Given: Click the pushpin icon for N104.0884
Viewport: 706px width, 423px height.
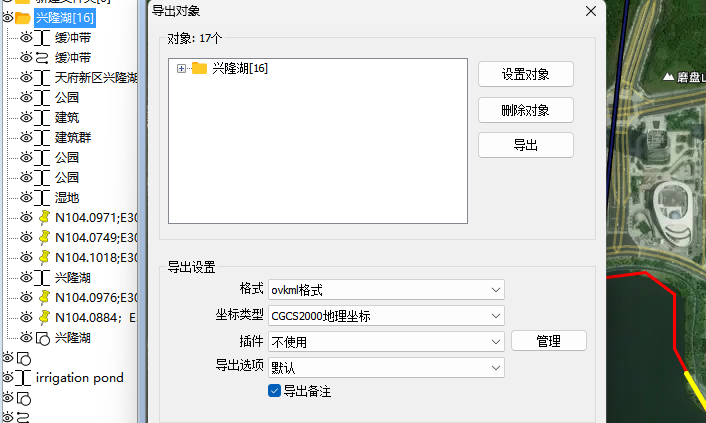Looking at the screenshot, I should coord(44,318).
